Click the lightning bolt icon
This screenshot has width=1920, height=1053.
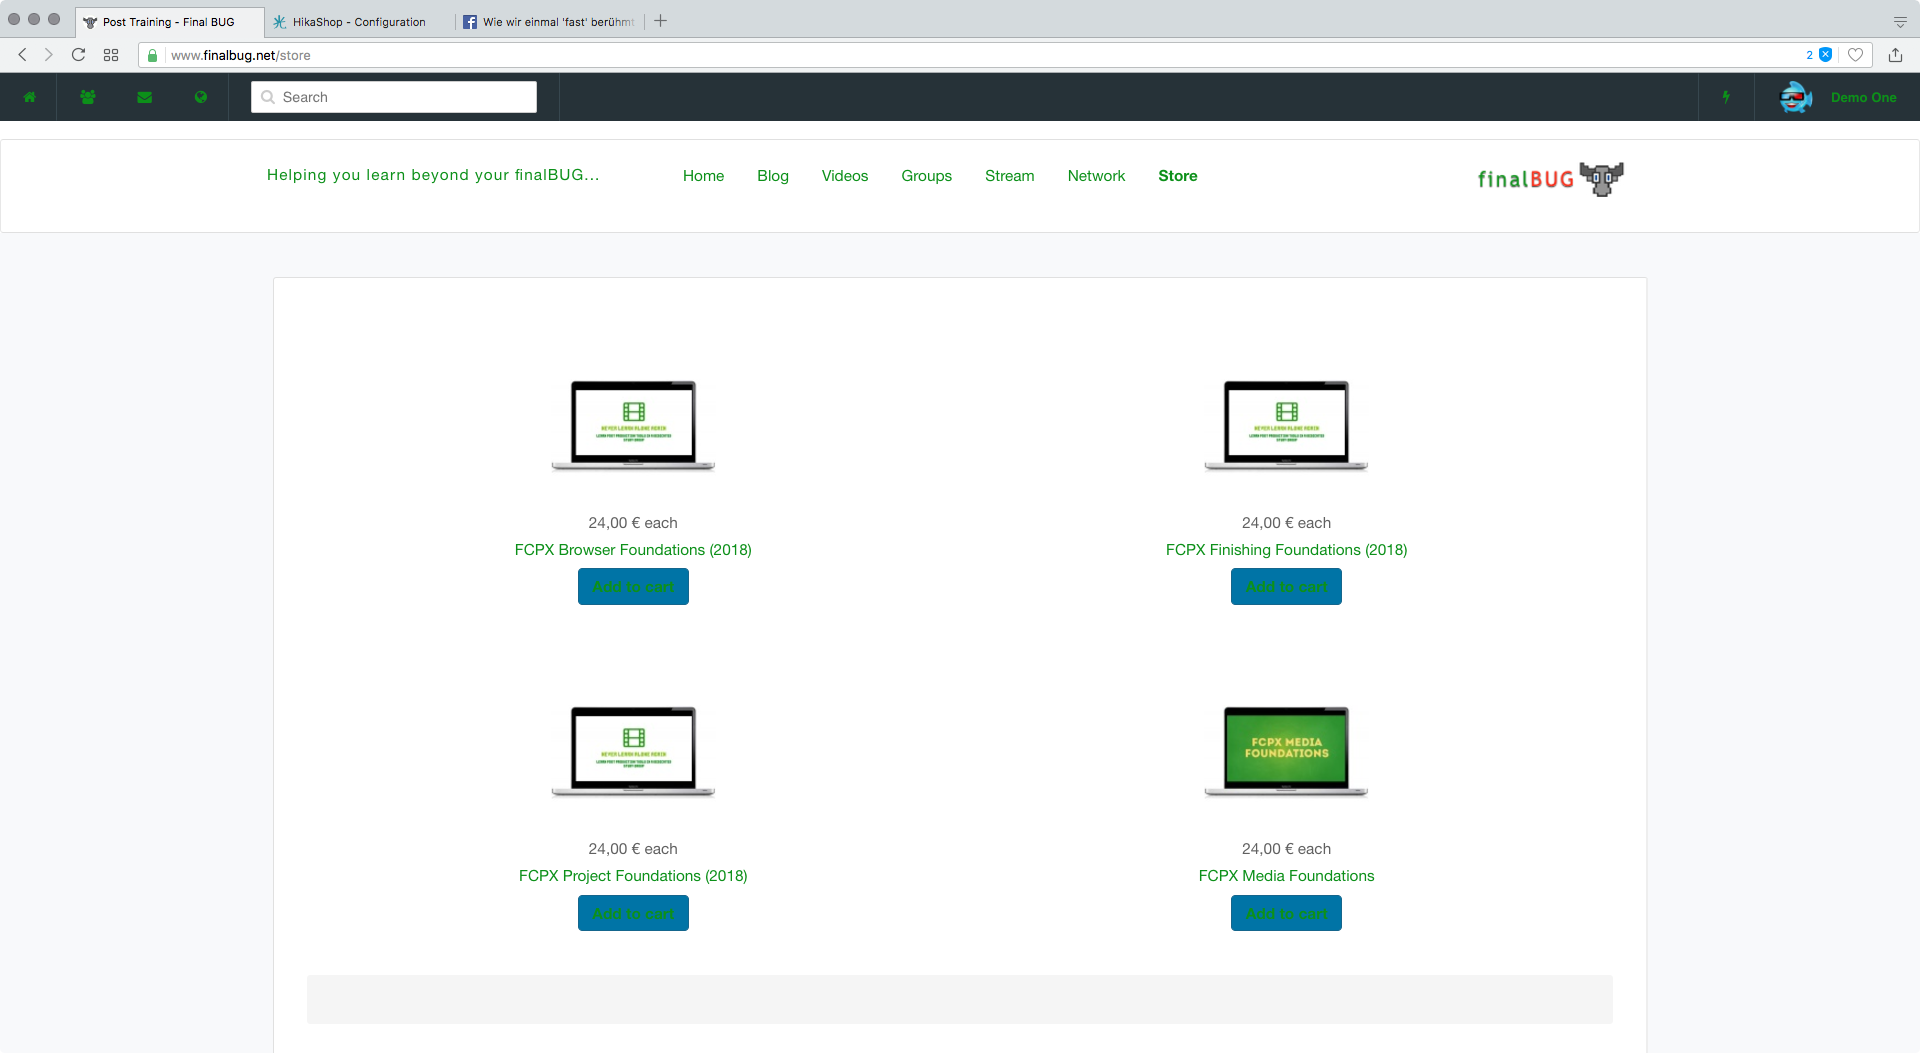[1726, 97]
